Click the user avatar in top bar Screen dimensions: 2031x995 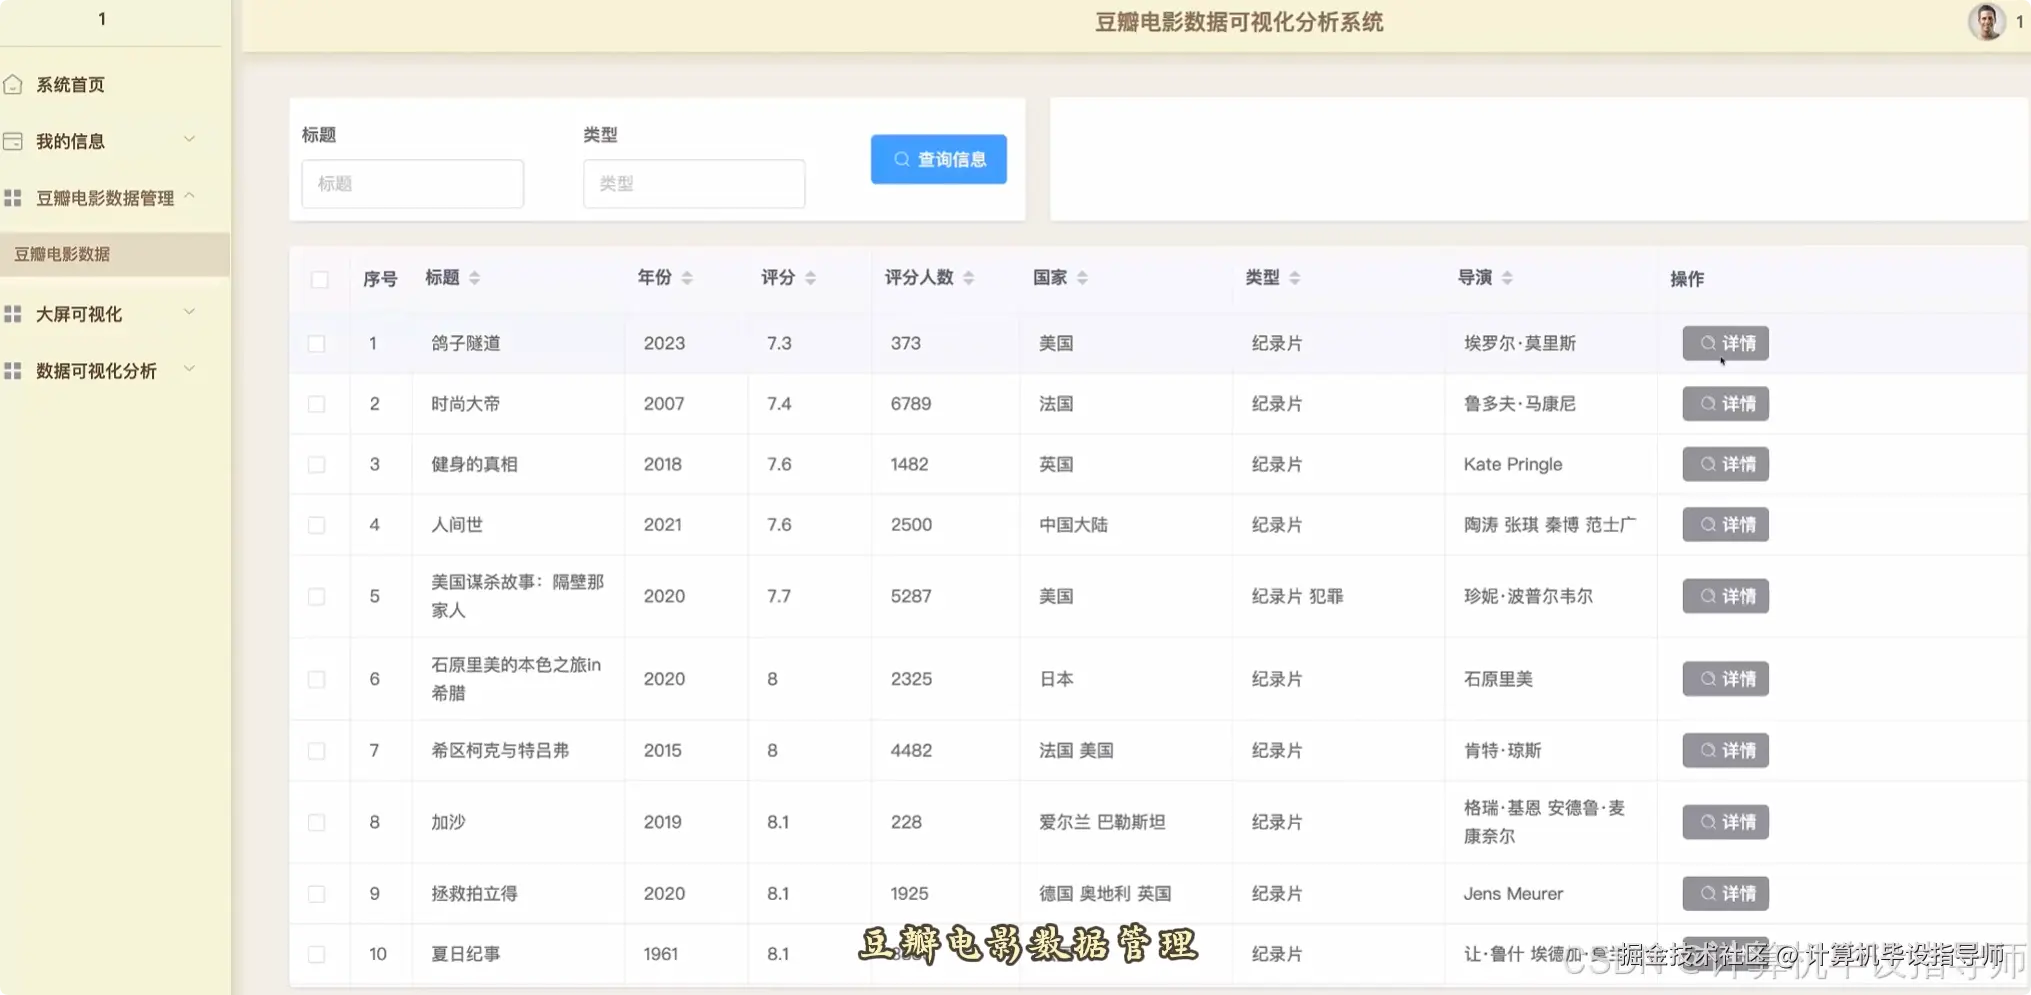click(x=1986, y=21)
